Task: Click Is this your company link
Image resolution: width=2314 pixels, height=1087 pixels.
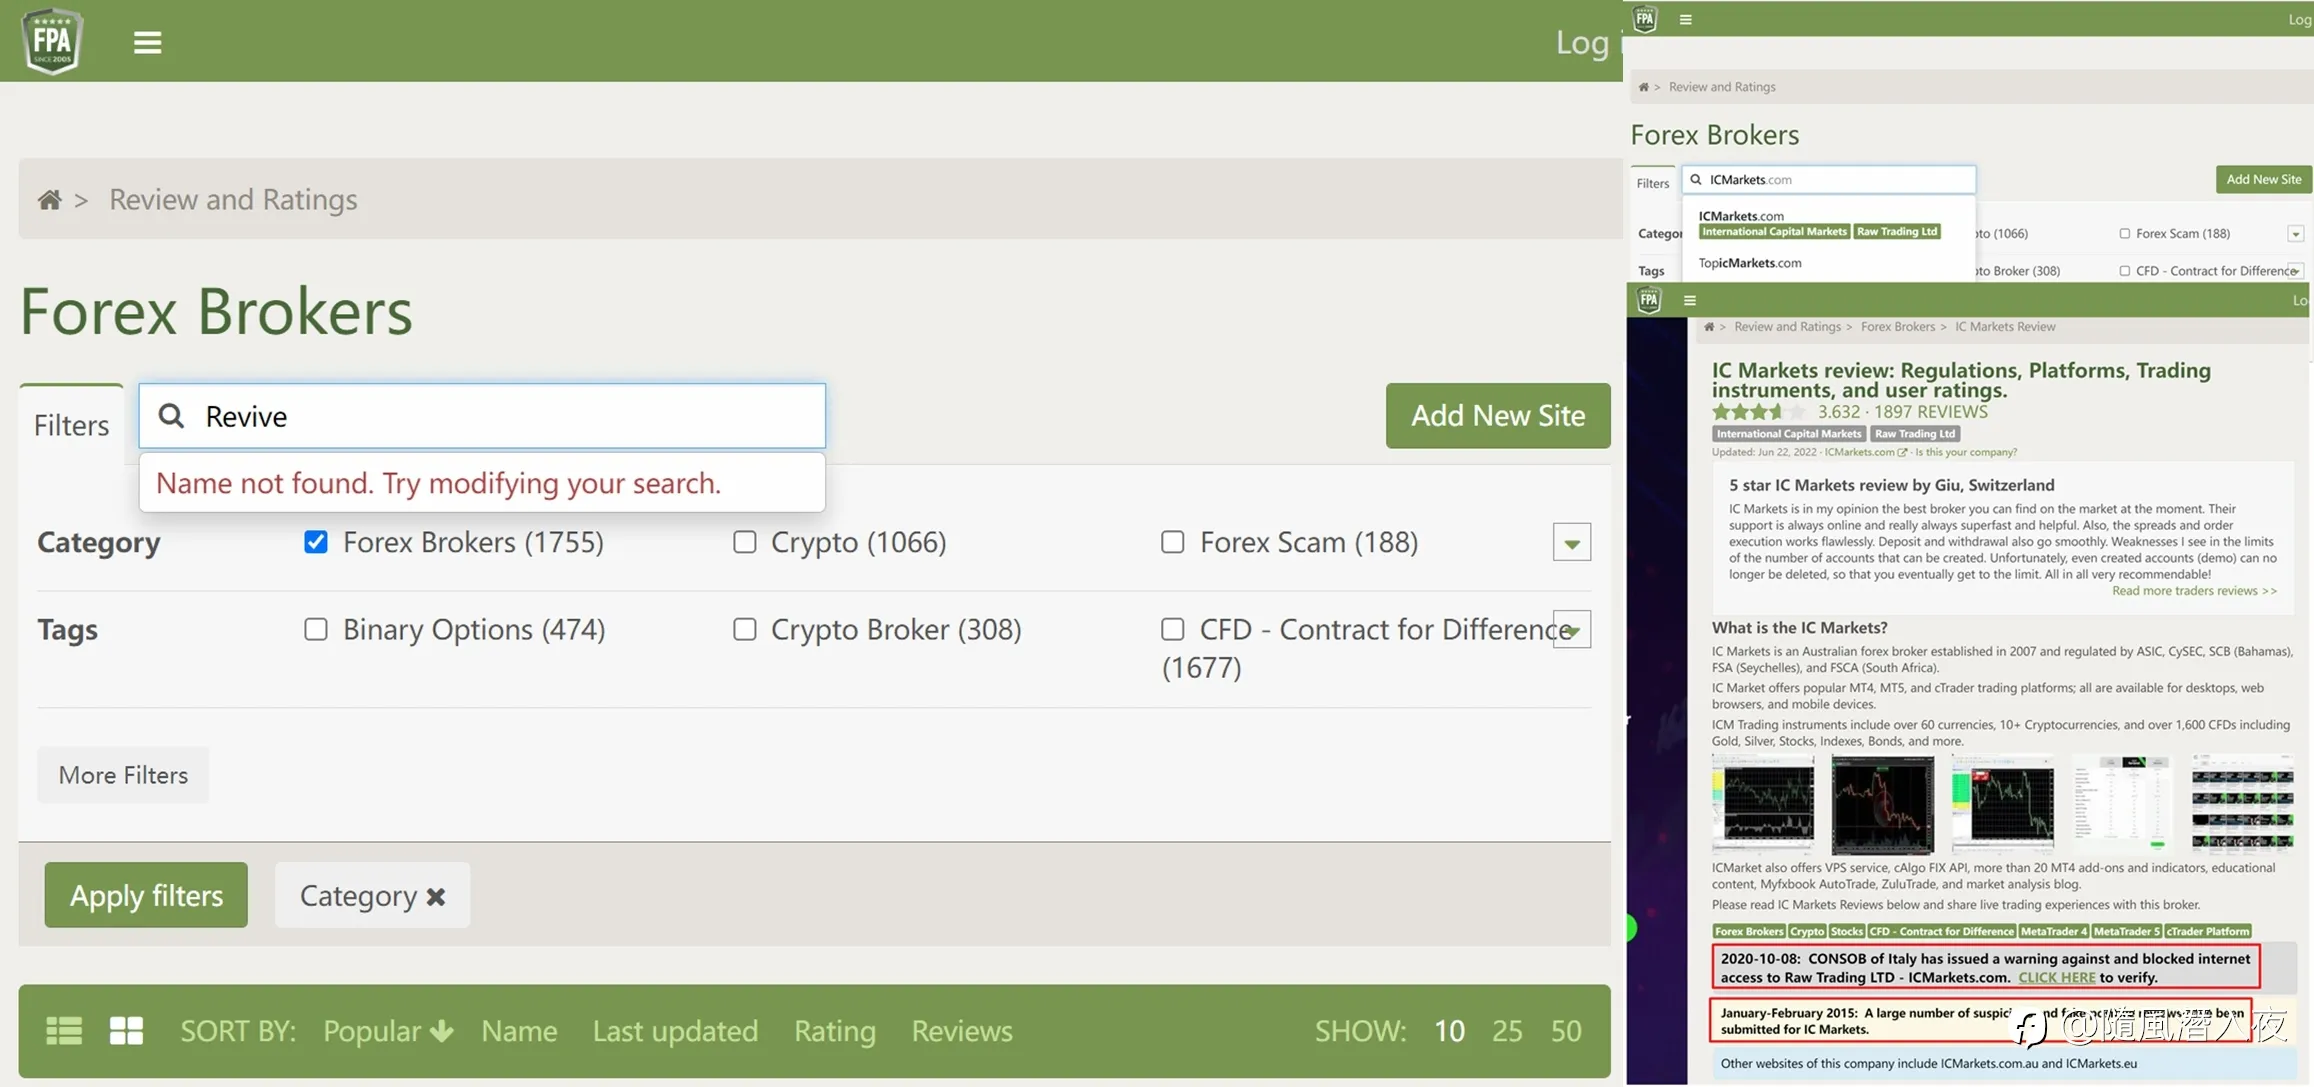Action: (x=1966, y=452)
